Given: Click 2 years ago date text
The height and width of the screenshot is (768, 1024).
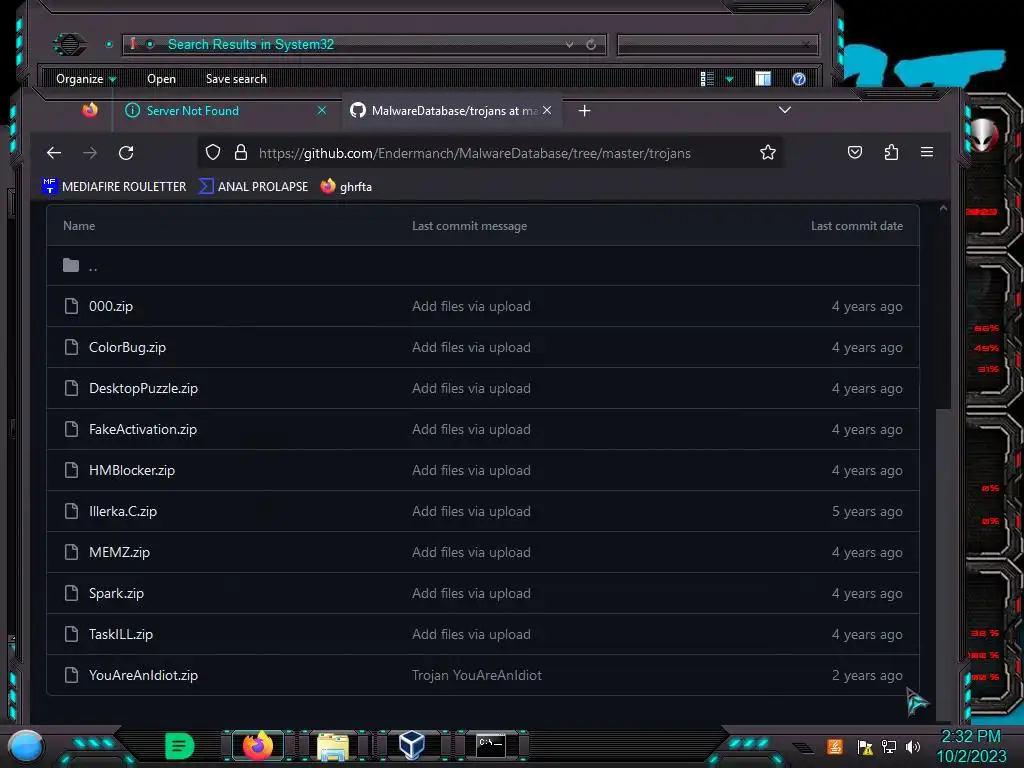Looking at the screenshot, I should click(867, 675).
